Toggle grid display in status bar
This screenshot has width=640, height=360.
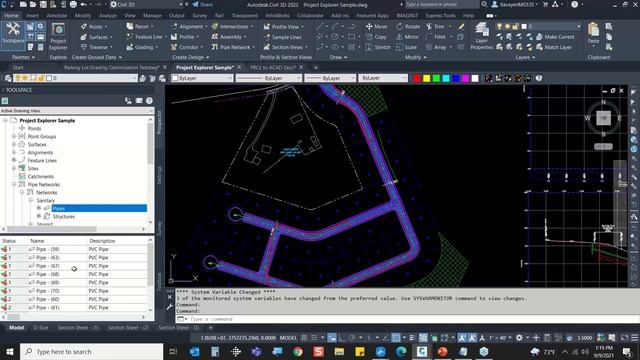(x=304, y=338)
